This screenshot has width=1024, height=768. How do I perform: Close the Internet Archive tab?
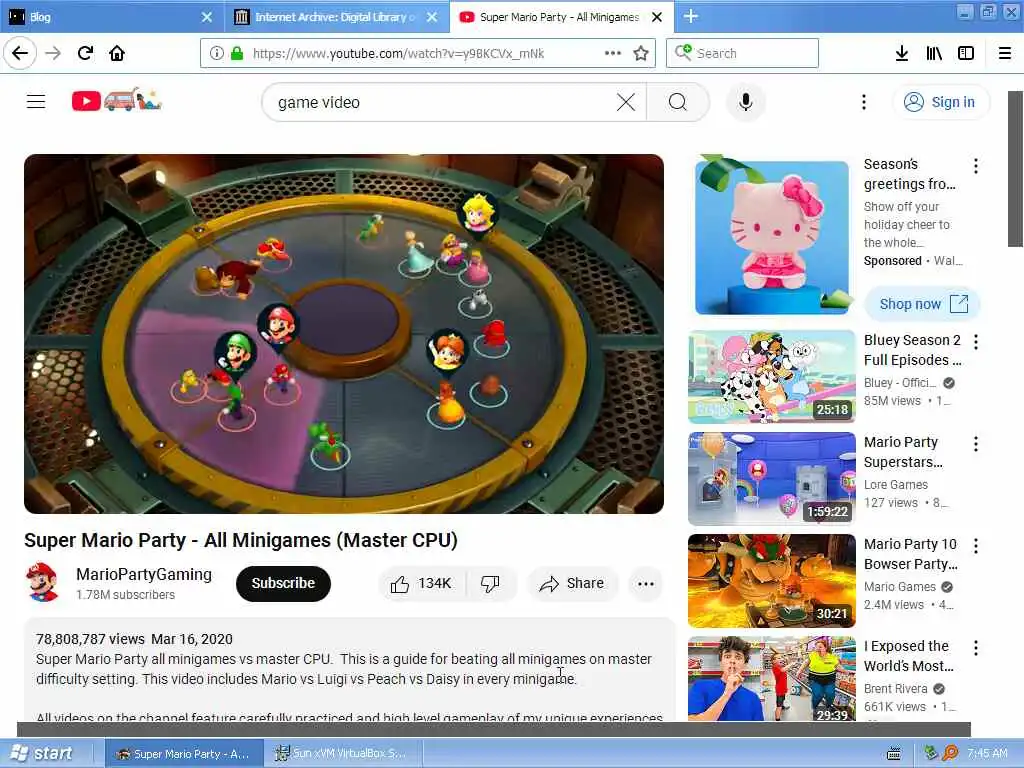coord(432,17)
